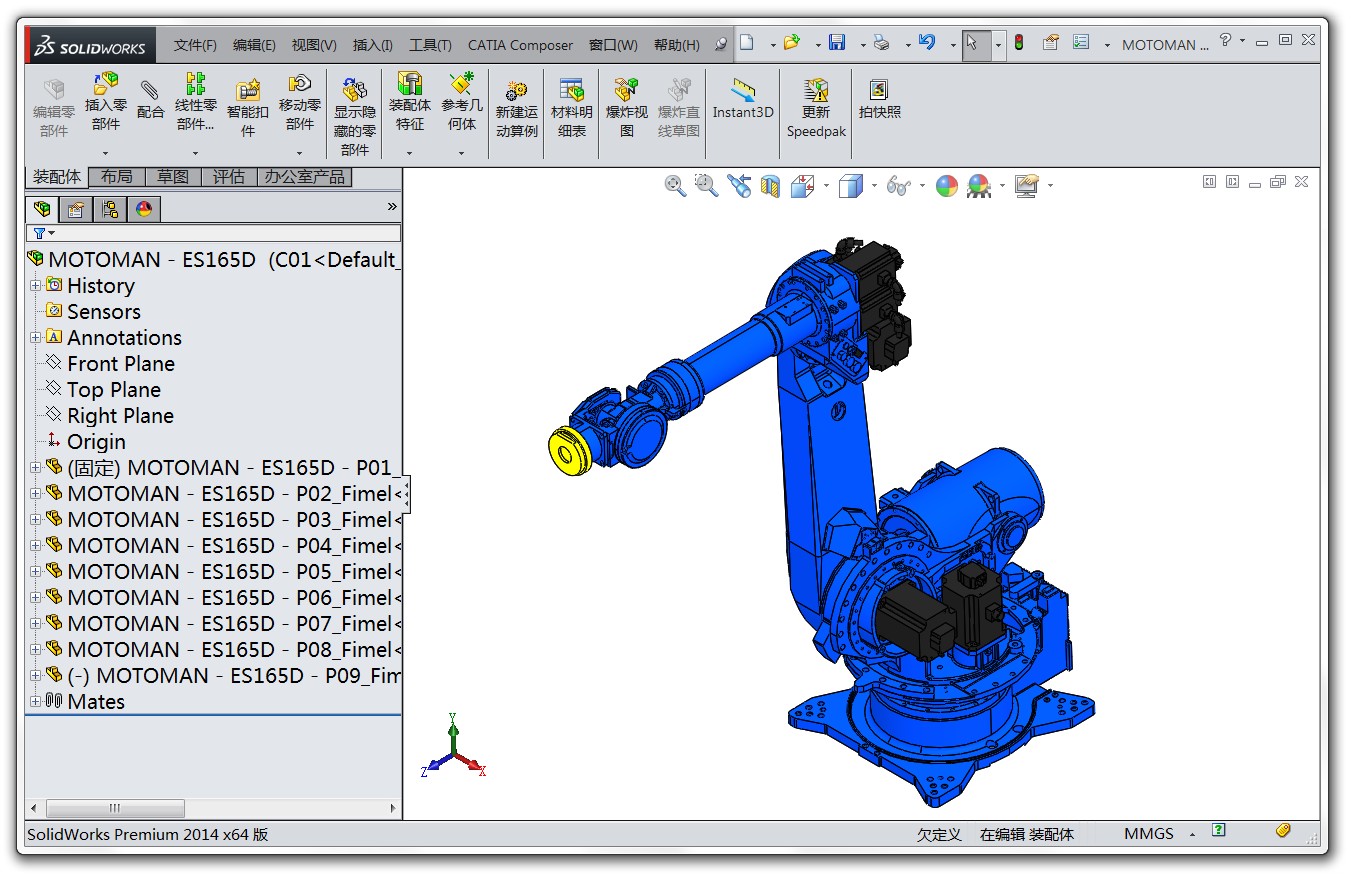Expand the Mates tree node
The image size is (1352, 881).
(x=36, y=702)
